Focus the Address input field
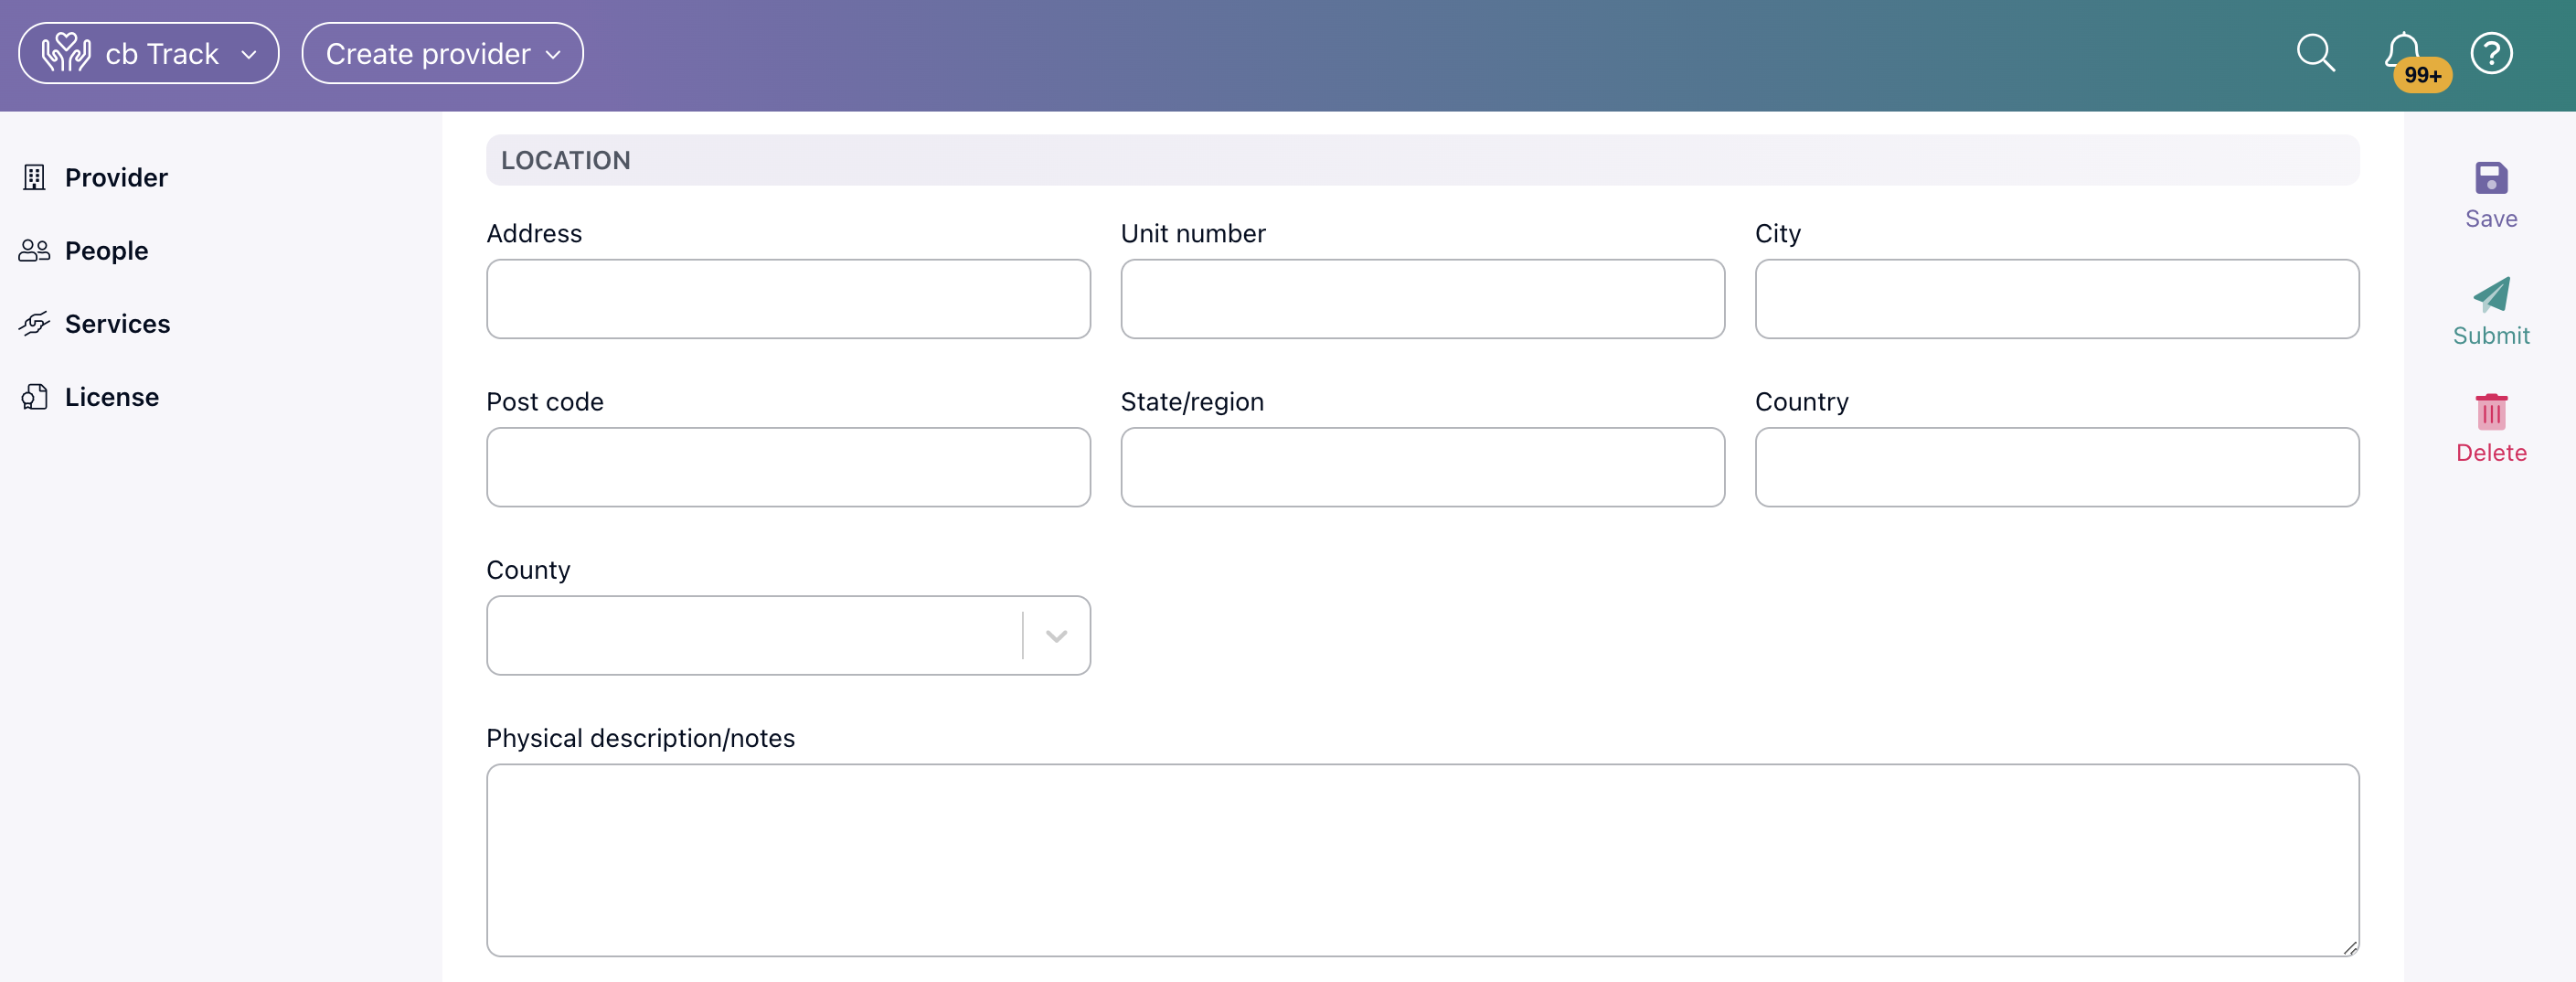This screenshot has height=982, width=2576. point(788,299)
